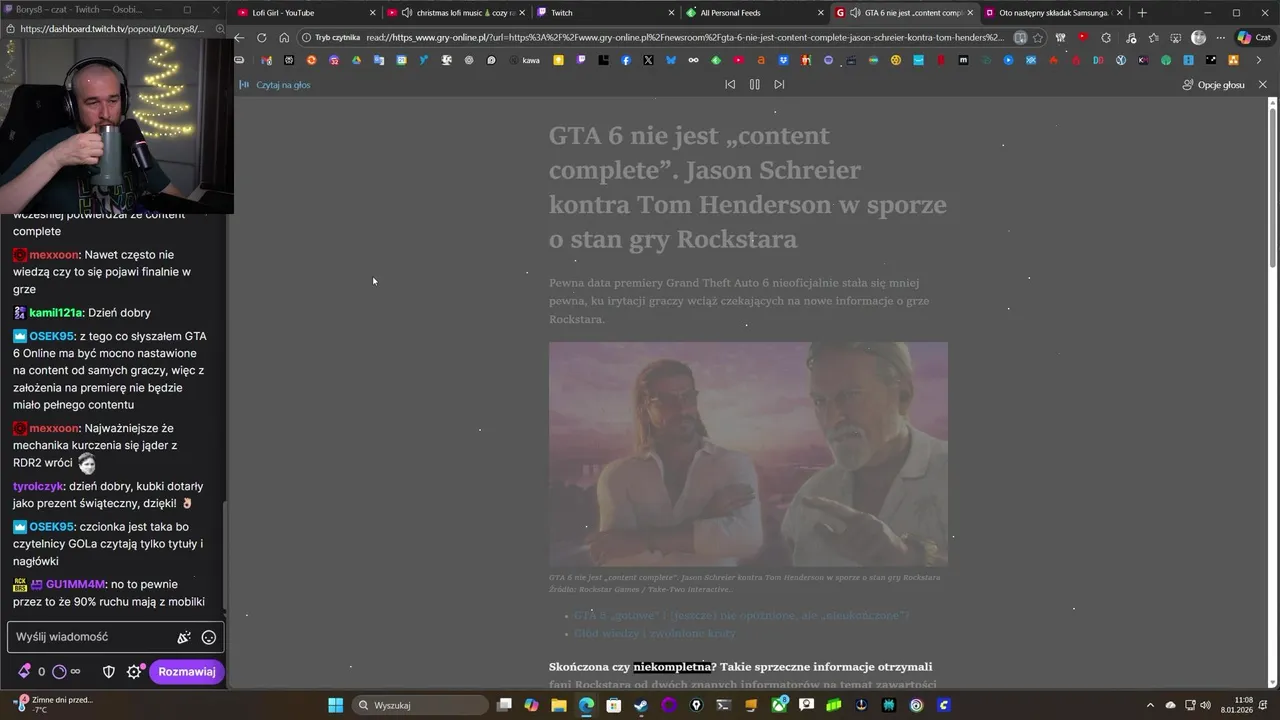Open kamil121a username in chat
Screen dimensions: 1280x720
pos(56,313)
